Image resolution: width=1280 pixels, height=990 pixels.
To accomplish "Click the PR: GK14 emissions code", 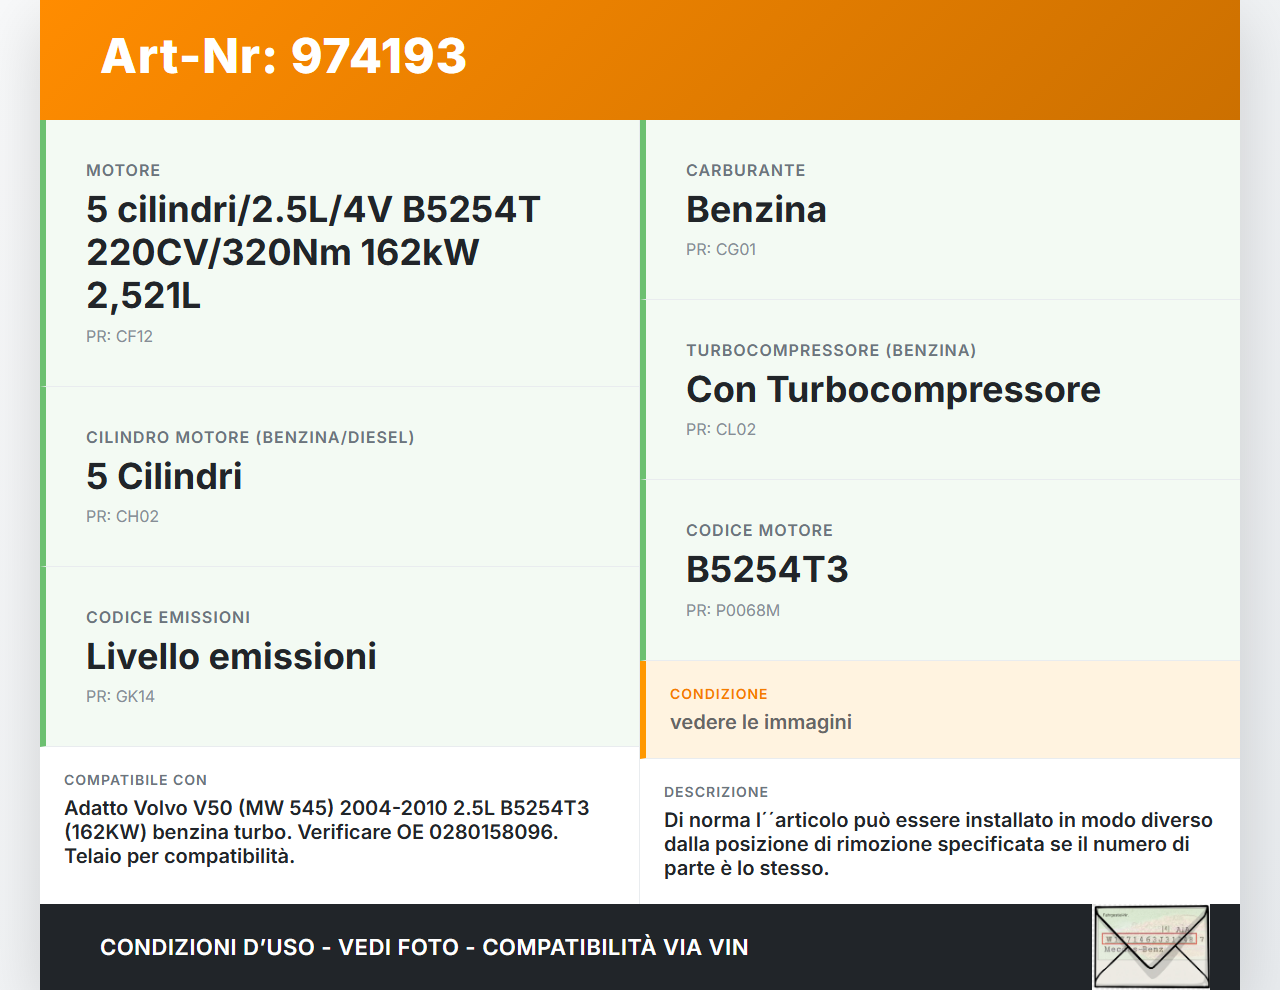I will pyautogui.click(x=120, y=697).
